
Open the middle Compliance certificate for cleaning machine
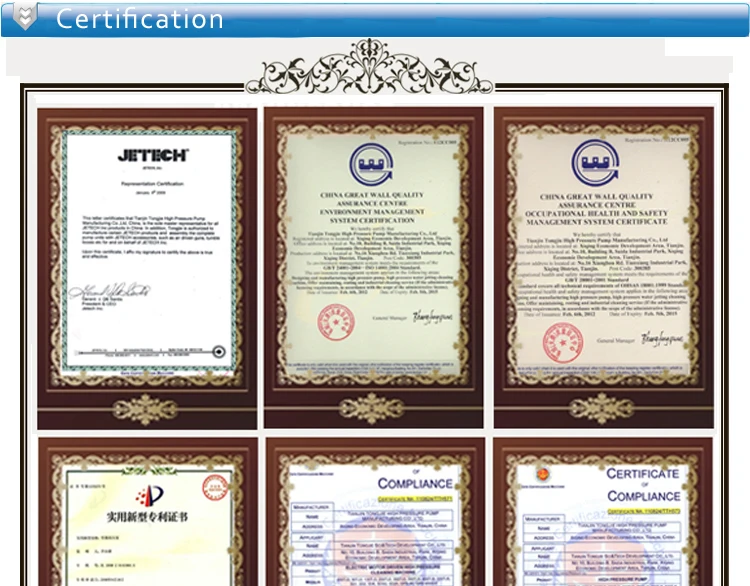375,511
